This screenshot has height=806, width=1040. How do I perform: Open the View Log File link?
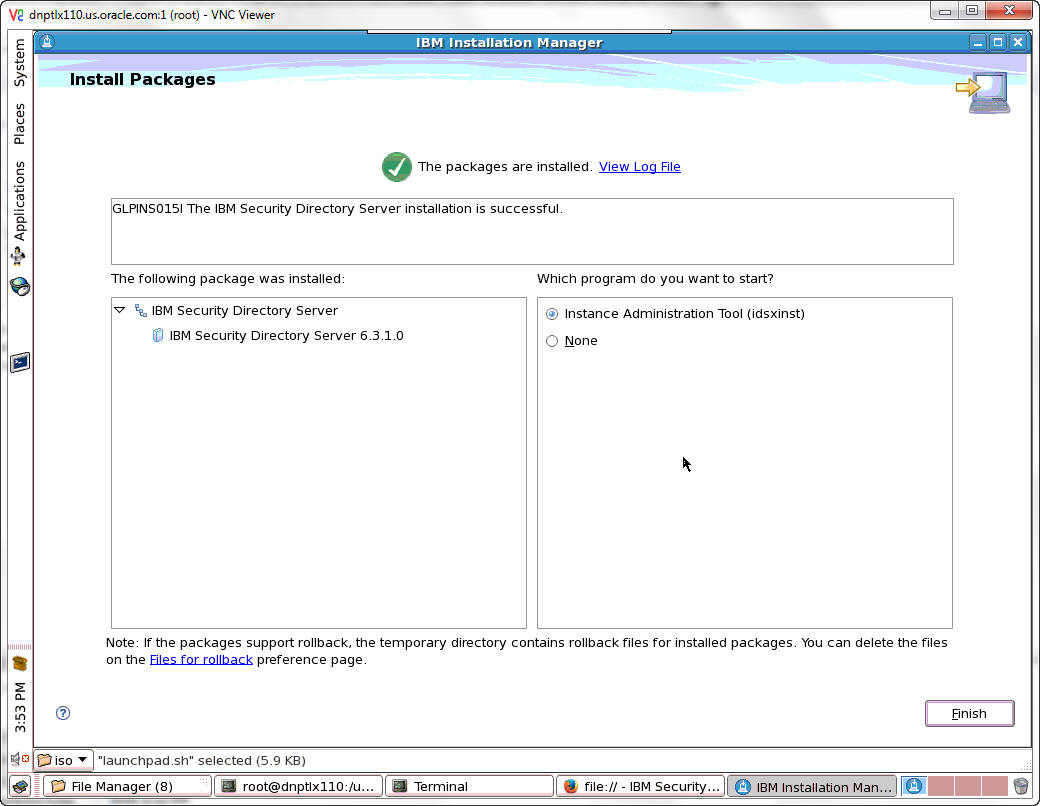[x=639, y=167]
